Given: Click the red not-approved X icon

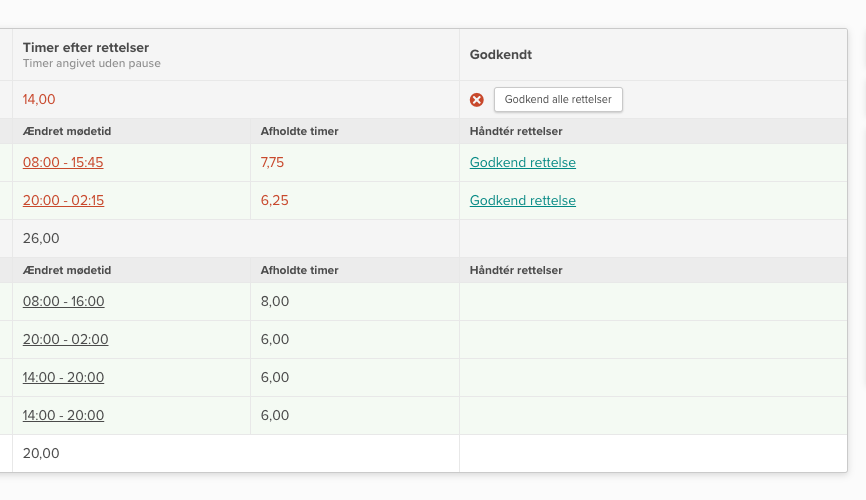Looking at the screenshot, I should coord(477,100).
